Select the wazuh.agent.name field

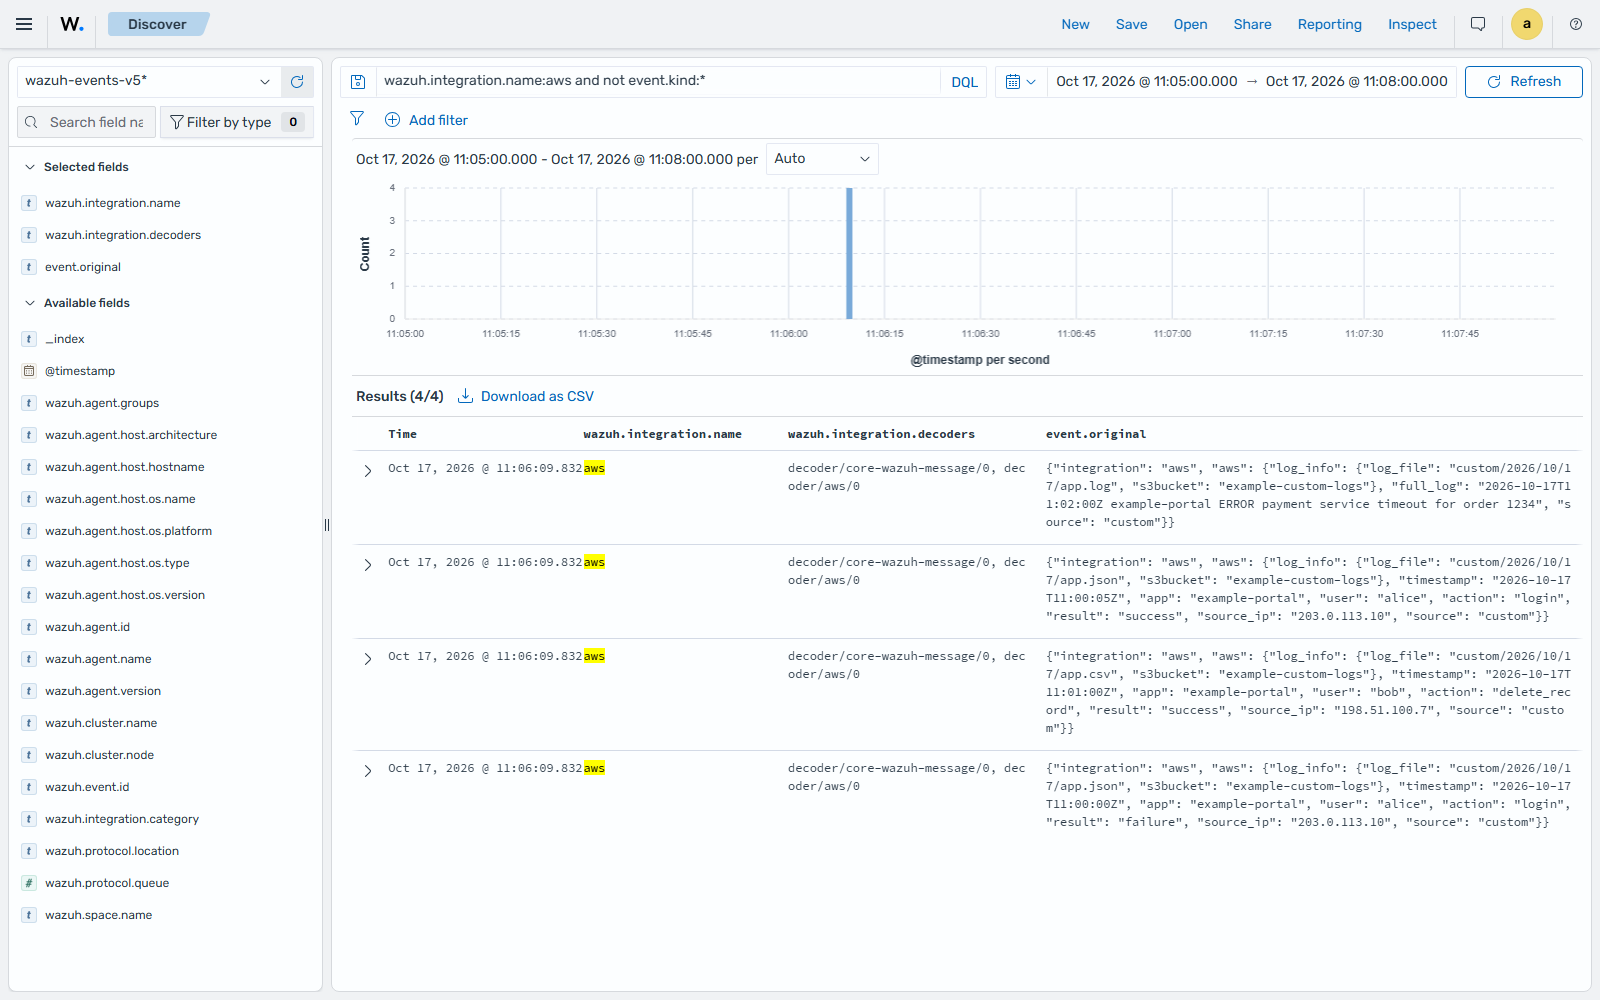click(x=98, y=659)
